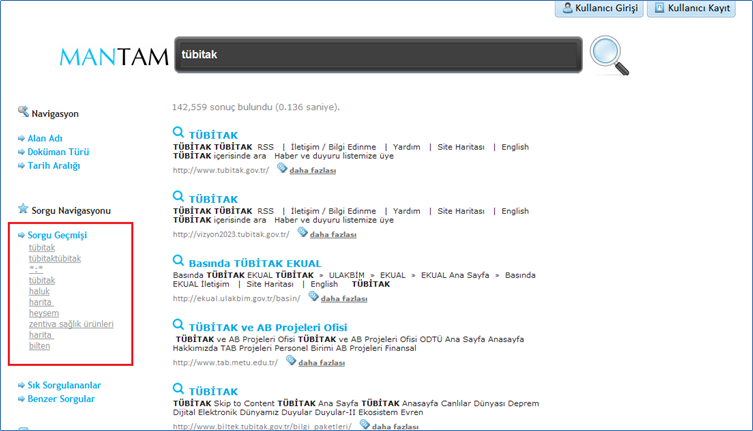Image resolution: width=753 pixels, height=431 pixels.
Task: Click the Sorgu Navigasyonu star icon
Action: (x=23, y=209)
